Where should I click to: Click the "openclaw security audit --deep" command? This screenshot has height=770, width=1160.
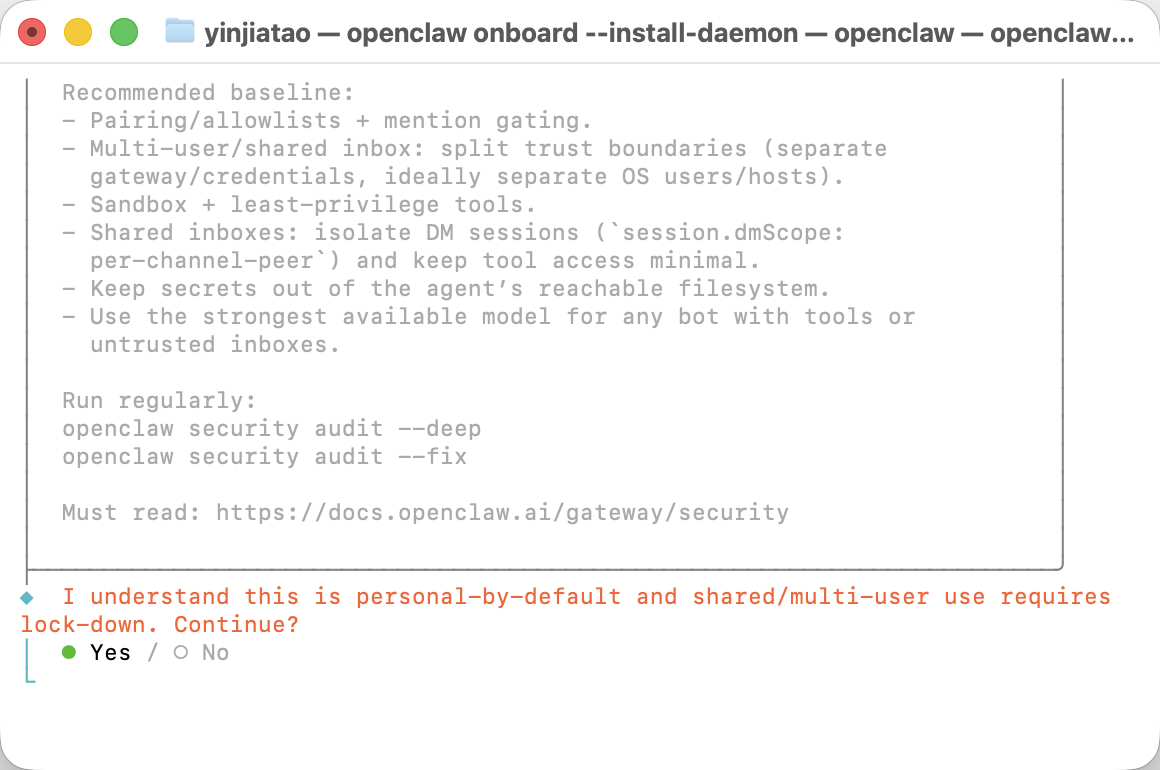271,429
